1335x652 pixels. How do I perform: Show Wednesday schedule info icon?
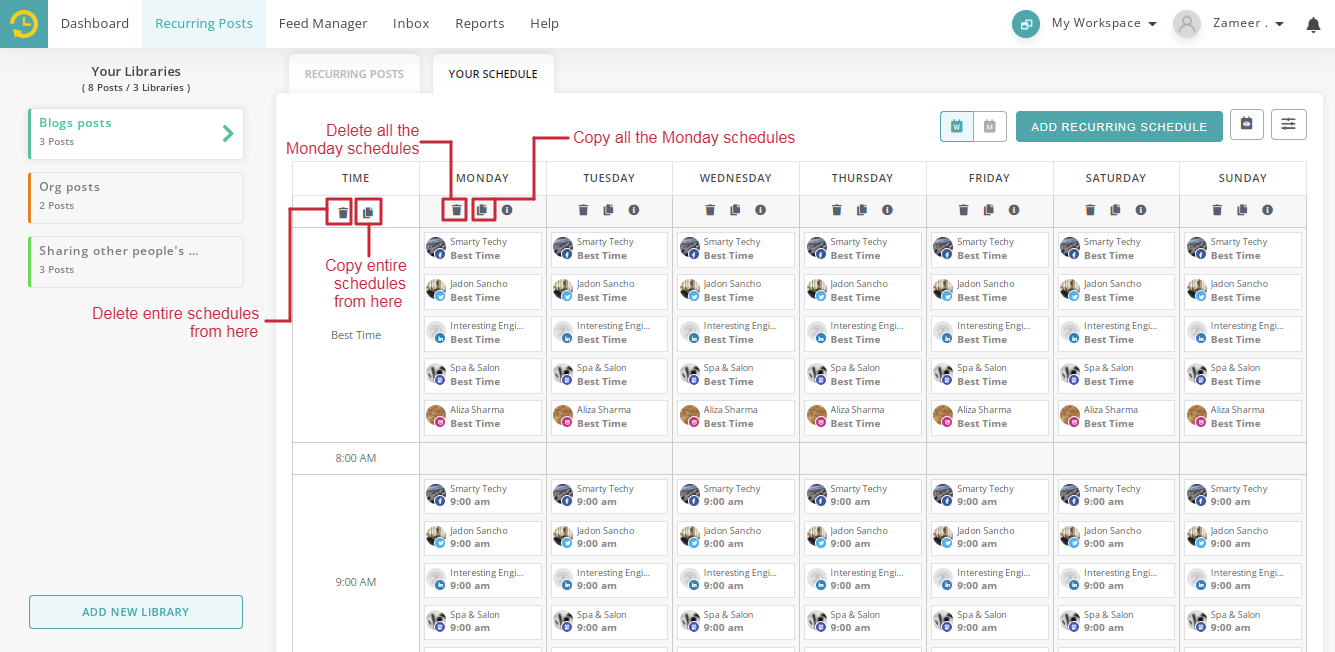click(760, 210)
